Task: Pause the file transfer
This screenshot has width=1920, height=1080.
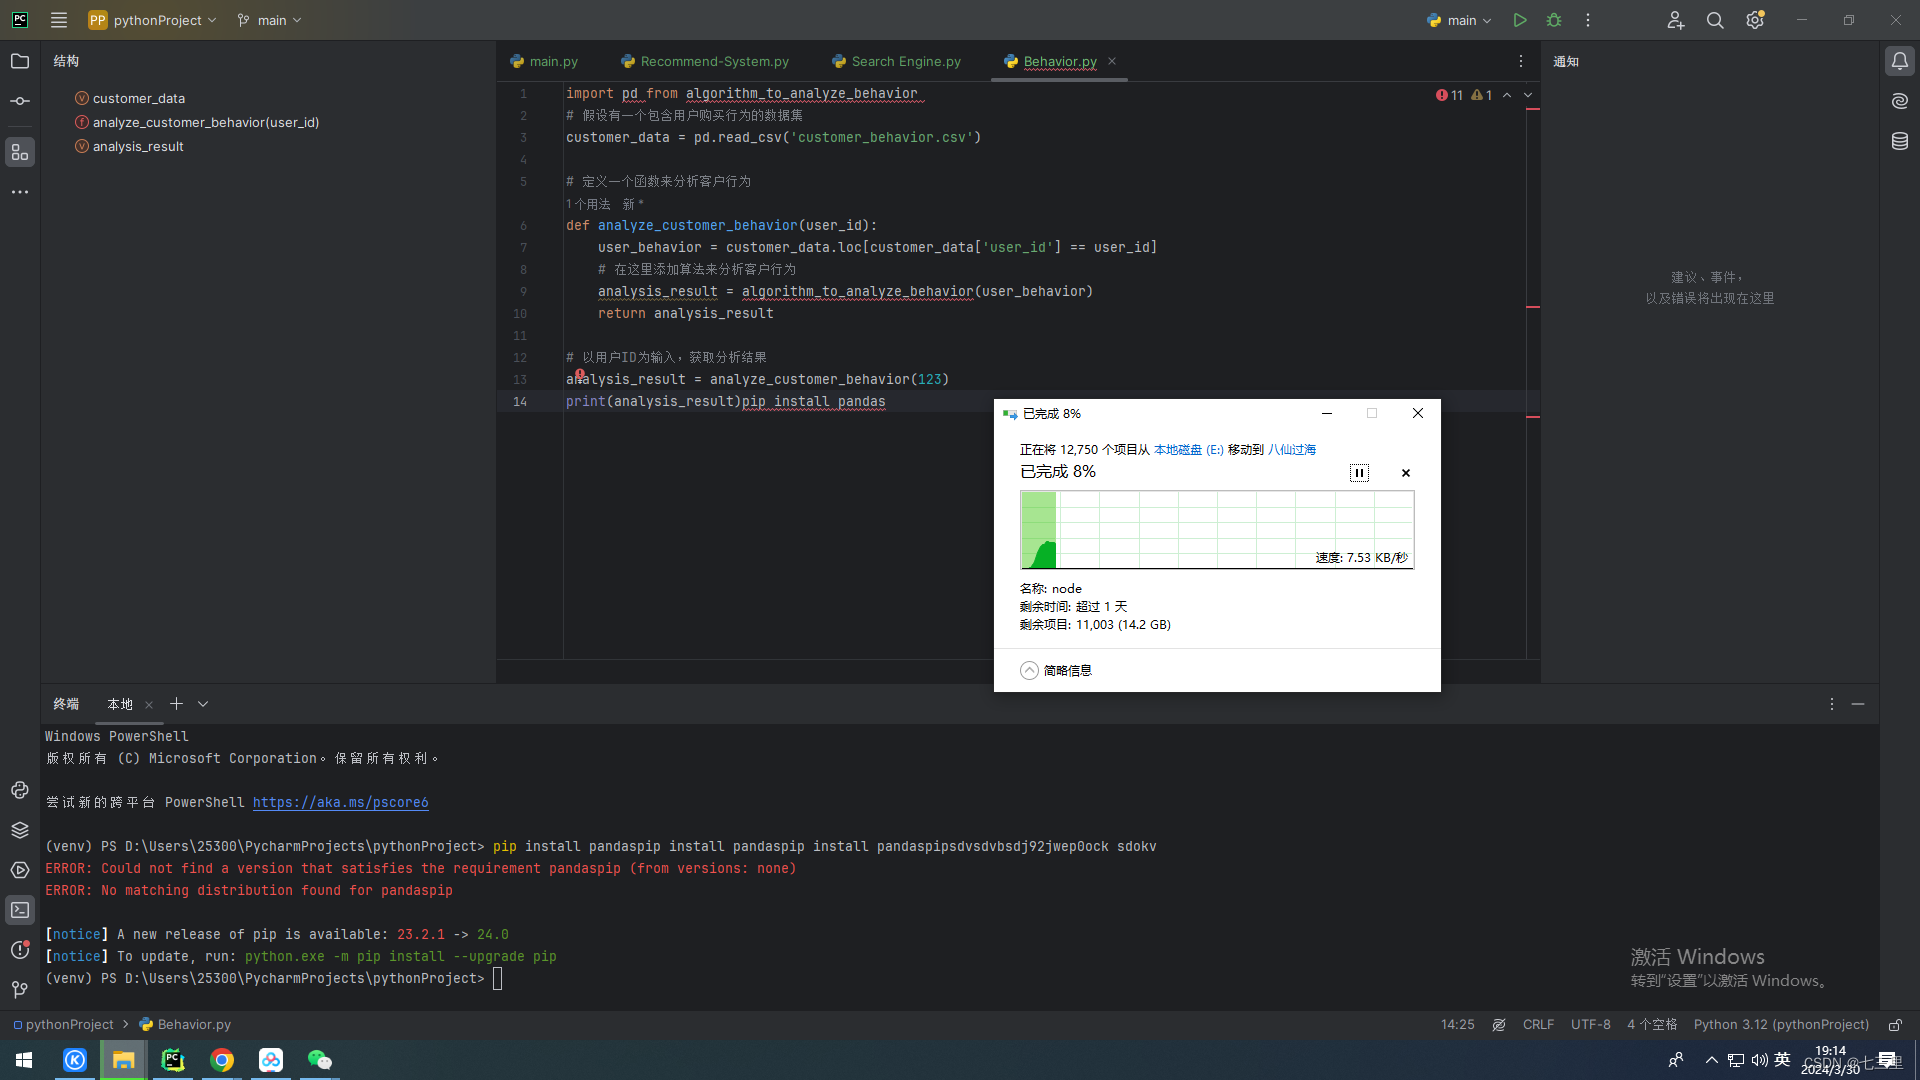Action: [x=1359, y=473]
